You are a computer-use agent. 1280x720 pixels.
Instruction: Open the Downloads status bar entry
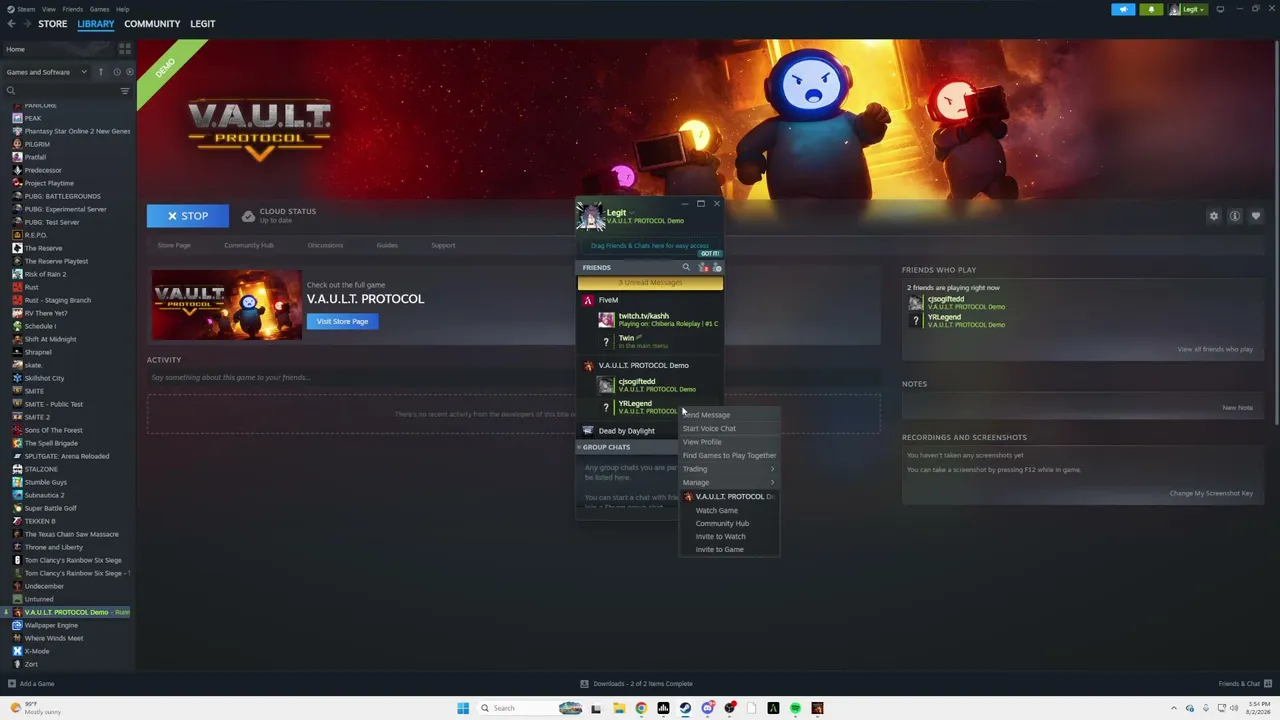(x=636, y=684)
